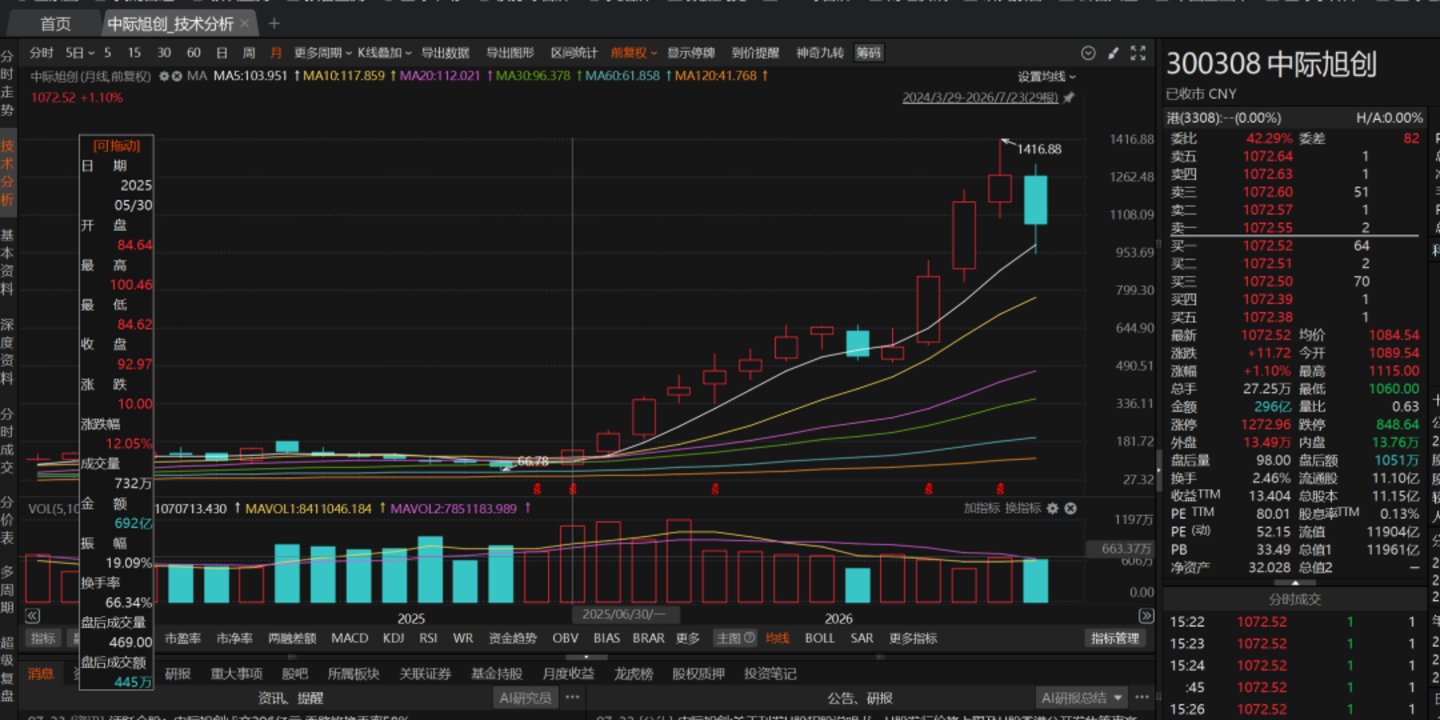This screenshot has width=1440, height=720.
Task: Click 导出图形 export chart button
Action: [510, 53]
